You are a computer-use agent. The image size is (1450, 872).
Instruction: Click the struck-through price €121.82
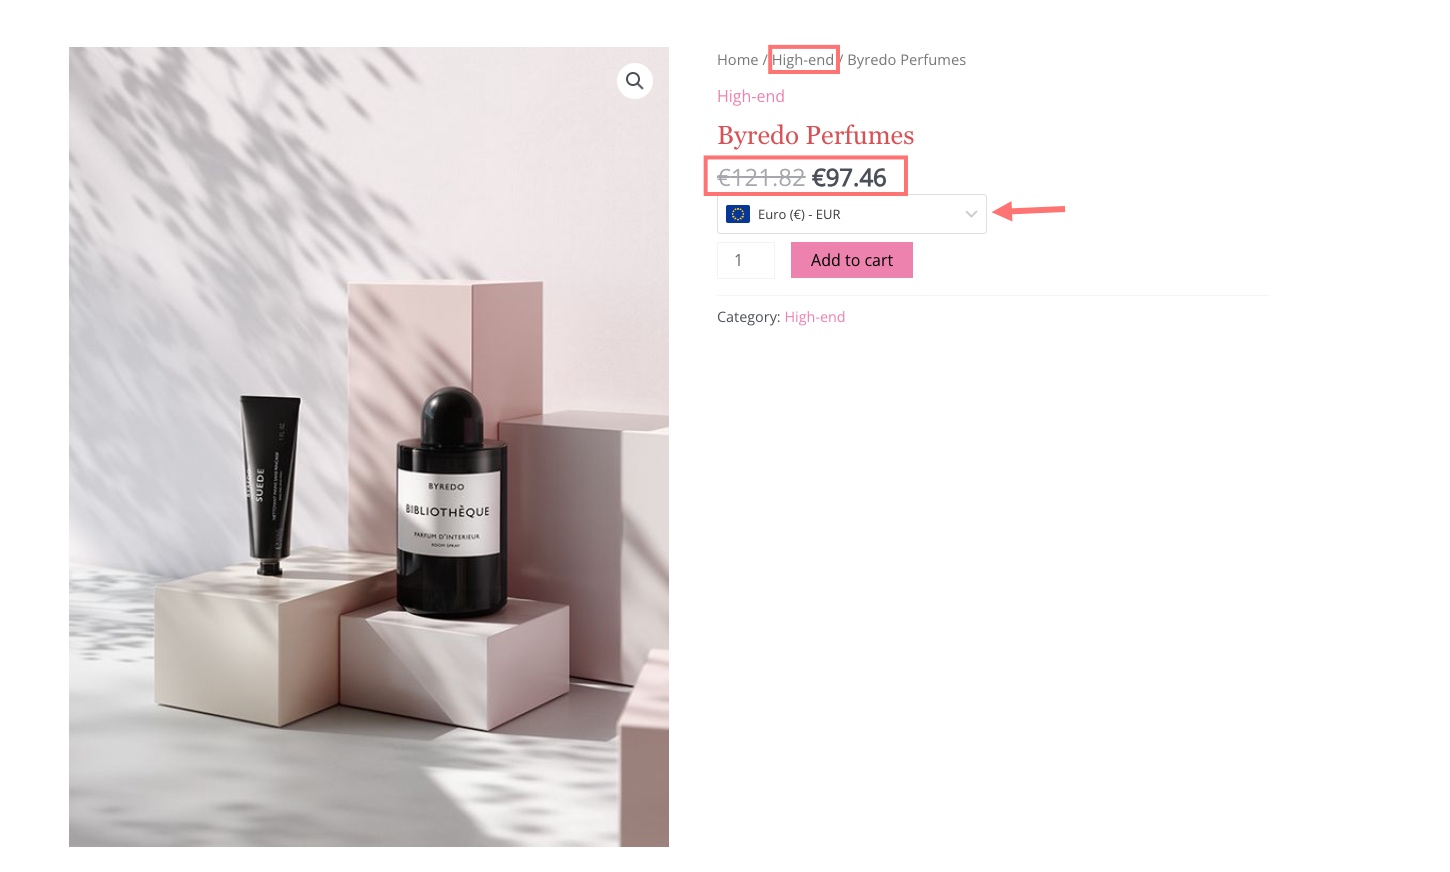tap(761, 178)
